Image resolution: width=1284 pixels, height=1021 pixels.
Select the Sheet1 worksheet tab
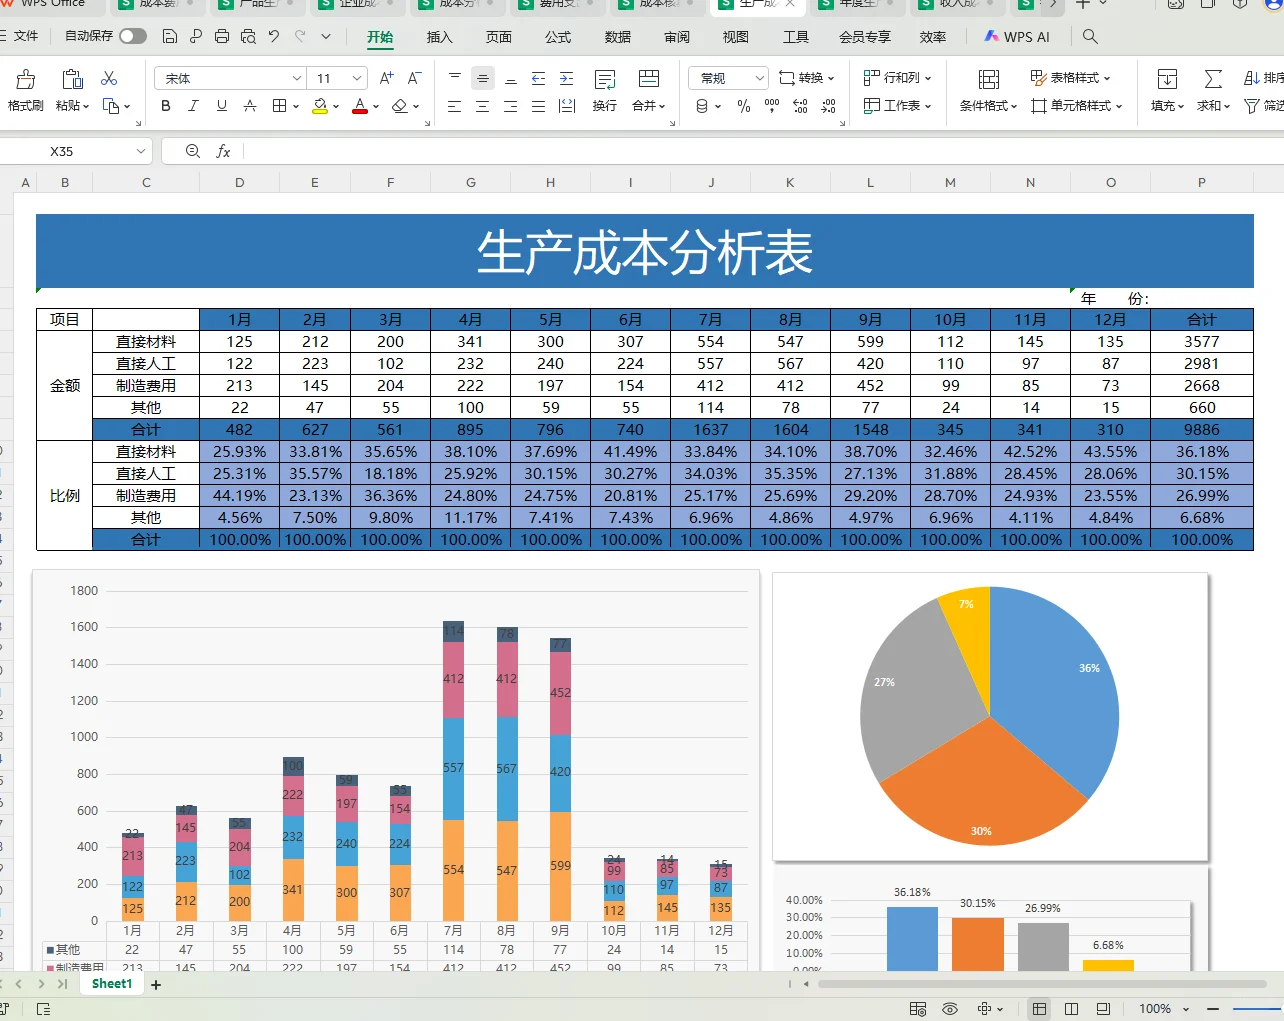[x=110, y=983]
